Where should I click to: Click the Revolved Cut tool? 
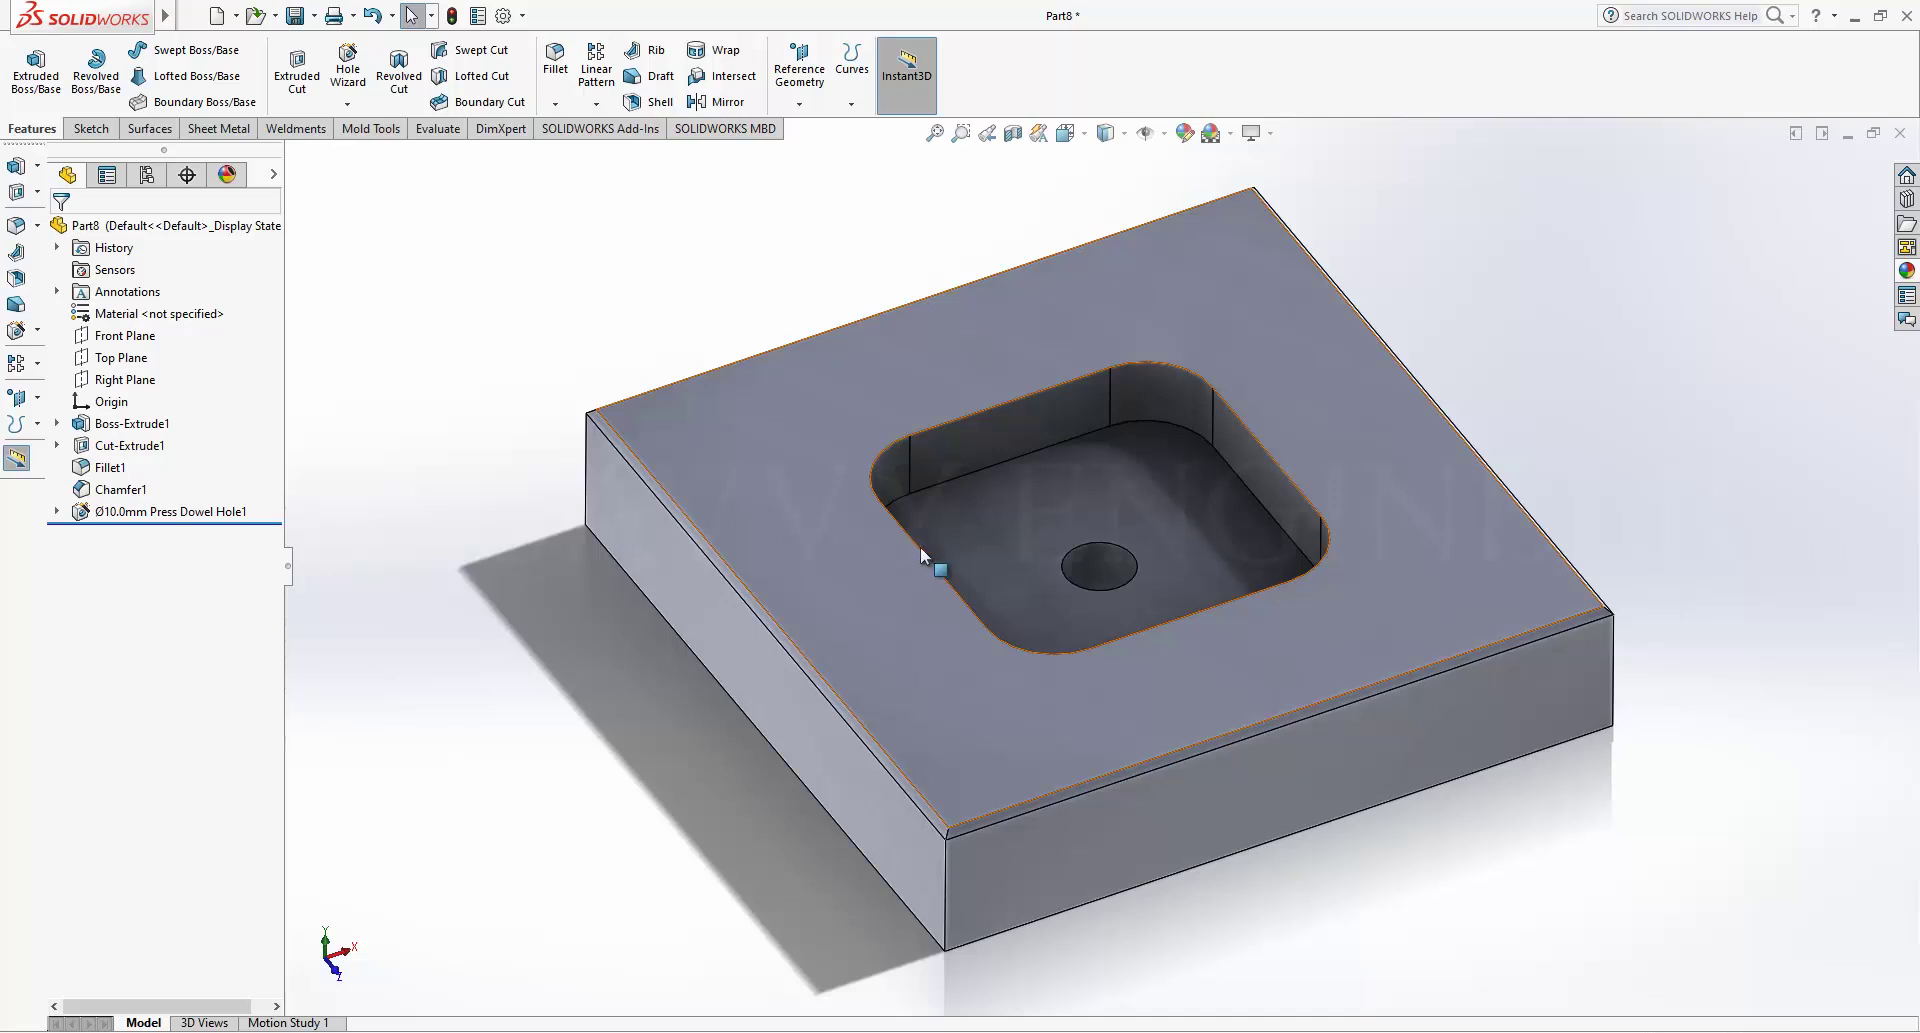[398, 72]
